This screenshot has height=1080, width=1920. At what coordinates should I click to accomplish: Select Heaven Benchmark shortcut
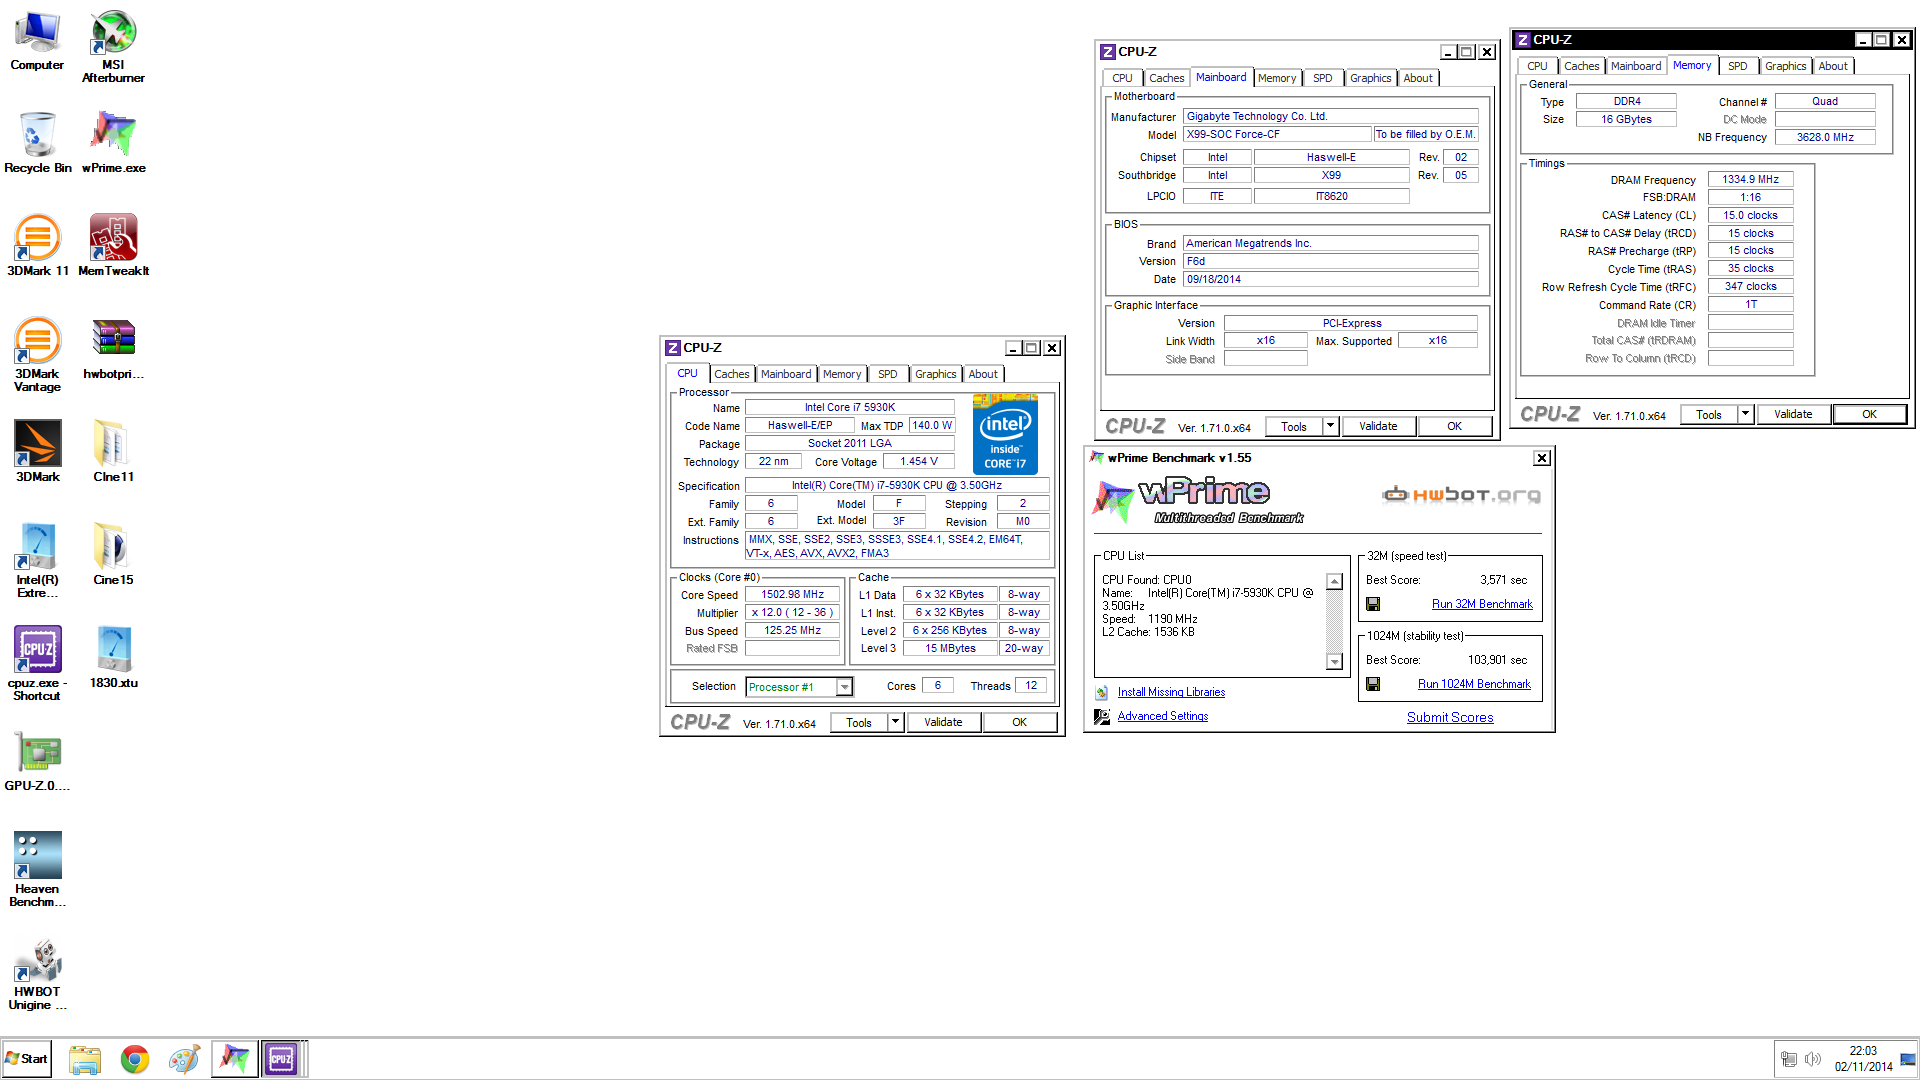[x=37, y=869]
